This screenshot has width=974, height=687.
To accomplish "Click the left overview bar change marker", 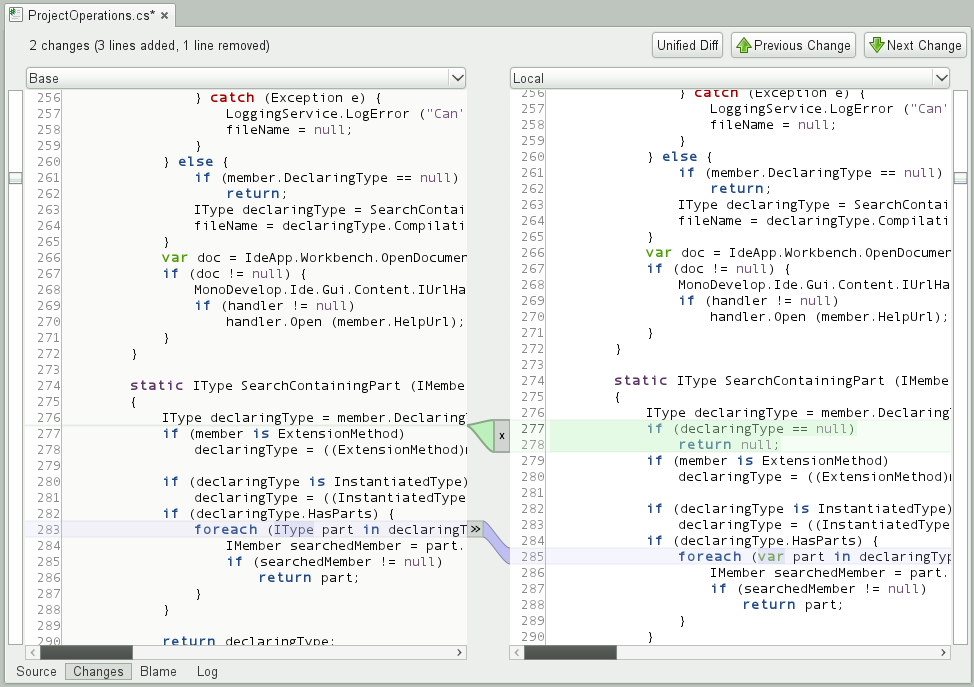I will click(x=15, y=178).
